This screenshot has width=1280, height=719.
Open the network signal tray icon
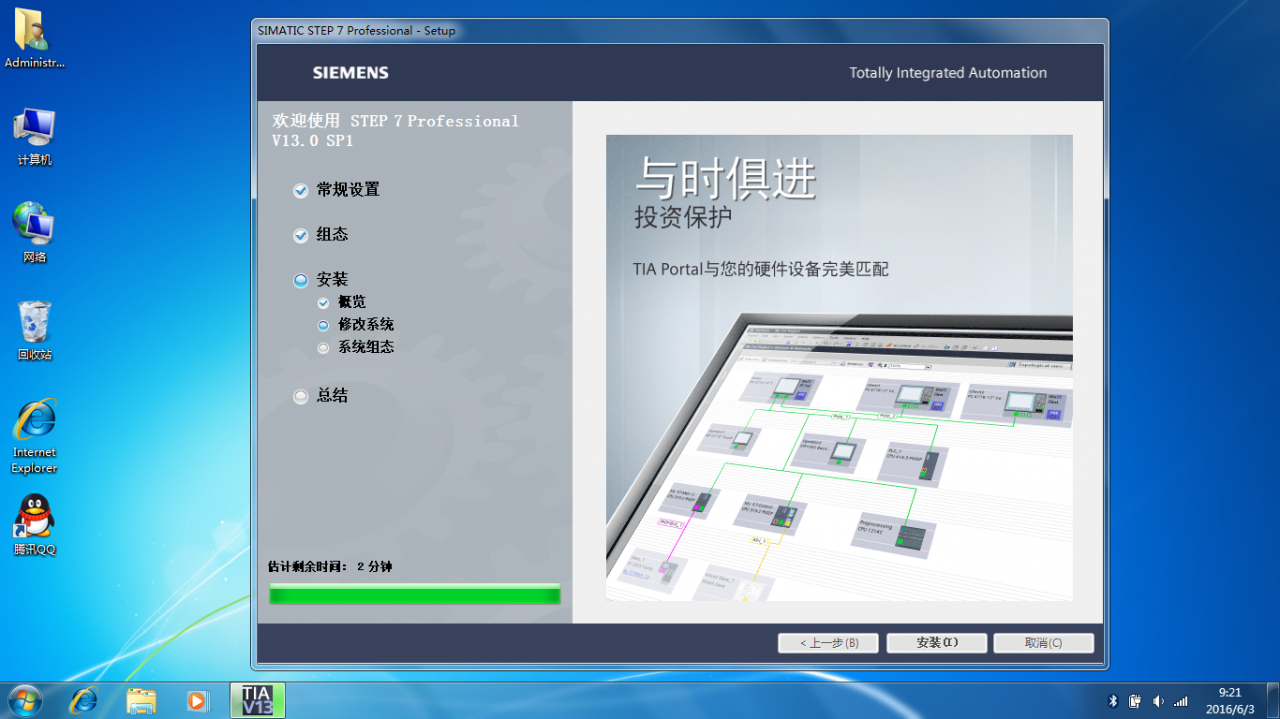(1181, 701)
